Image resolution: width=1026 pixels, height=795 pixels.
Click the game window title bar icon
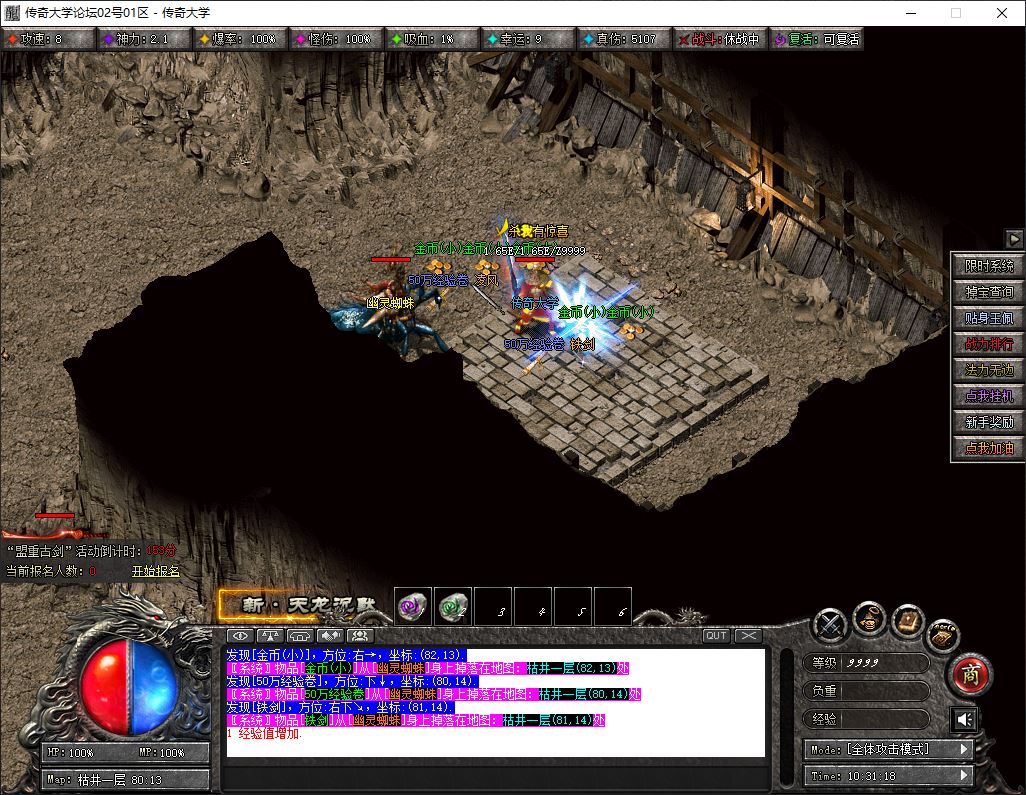tap(12, 12)
